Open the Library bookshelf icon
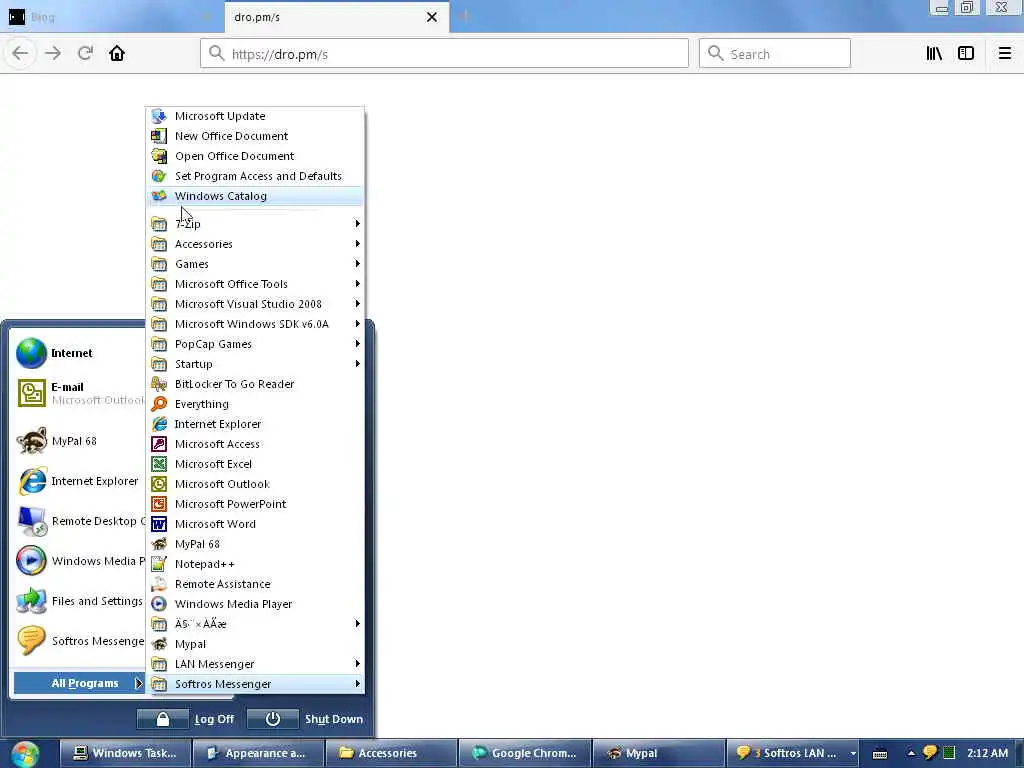 (x=934, y=54)
